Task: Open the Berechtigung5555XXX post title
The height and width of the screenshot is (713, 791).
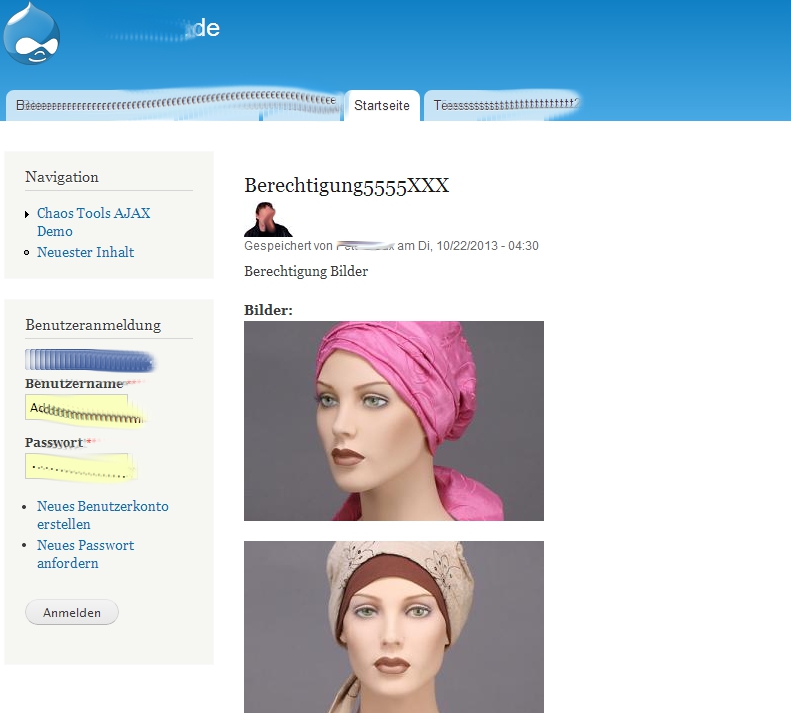Action: (346, 186)
